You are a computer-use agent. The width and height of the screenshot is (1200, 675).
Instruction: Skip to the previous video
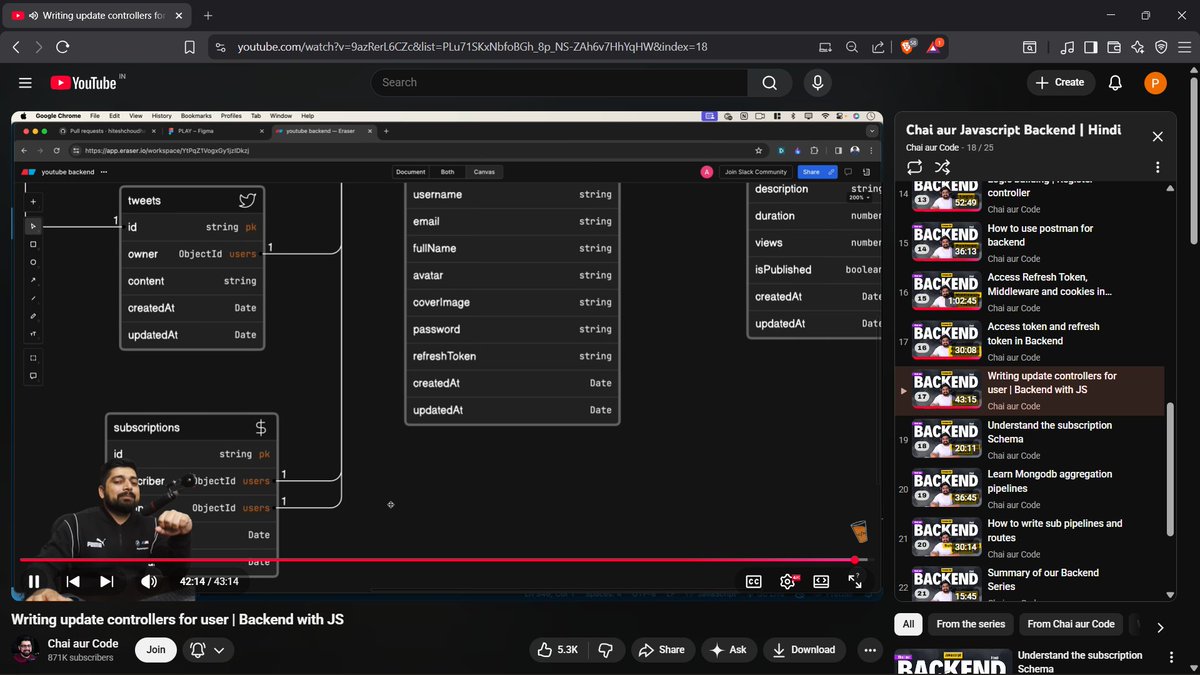tap(73, 581)
